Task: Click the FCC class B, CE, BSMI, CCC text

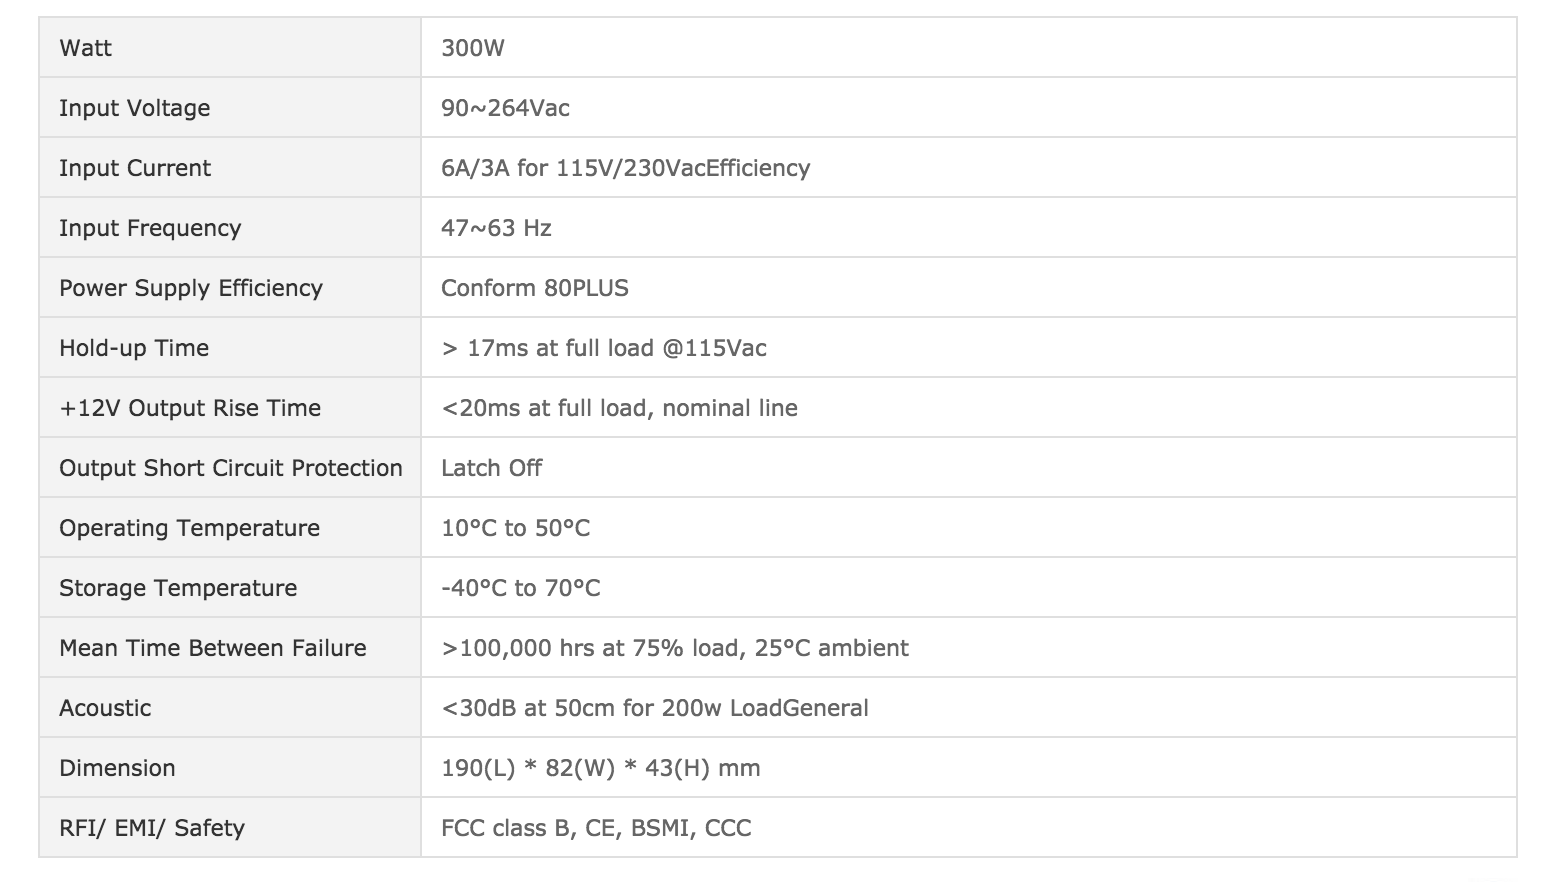Action: [596, 828]
